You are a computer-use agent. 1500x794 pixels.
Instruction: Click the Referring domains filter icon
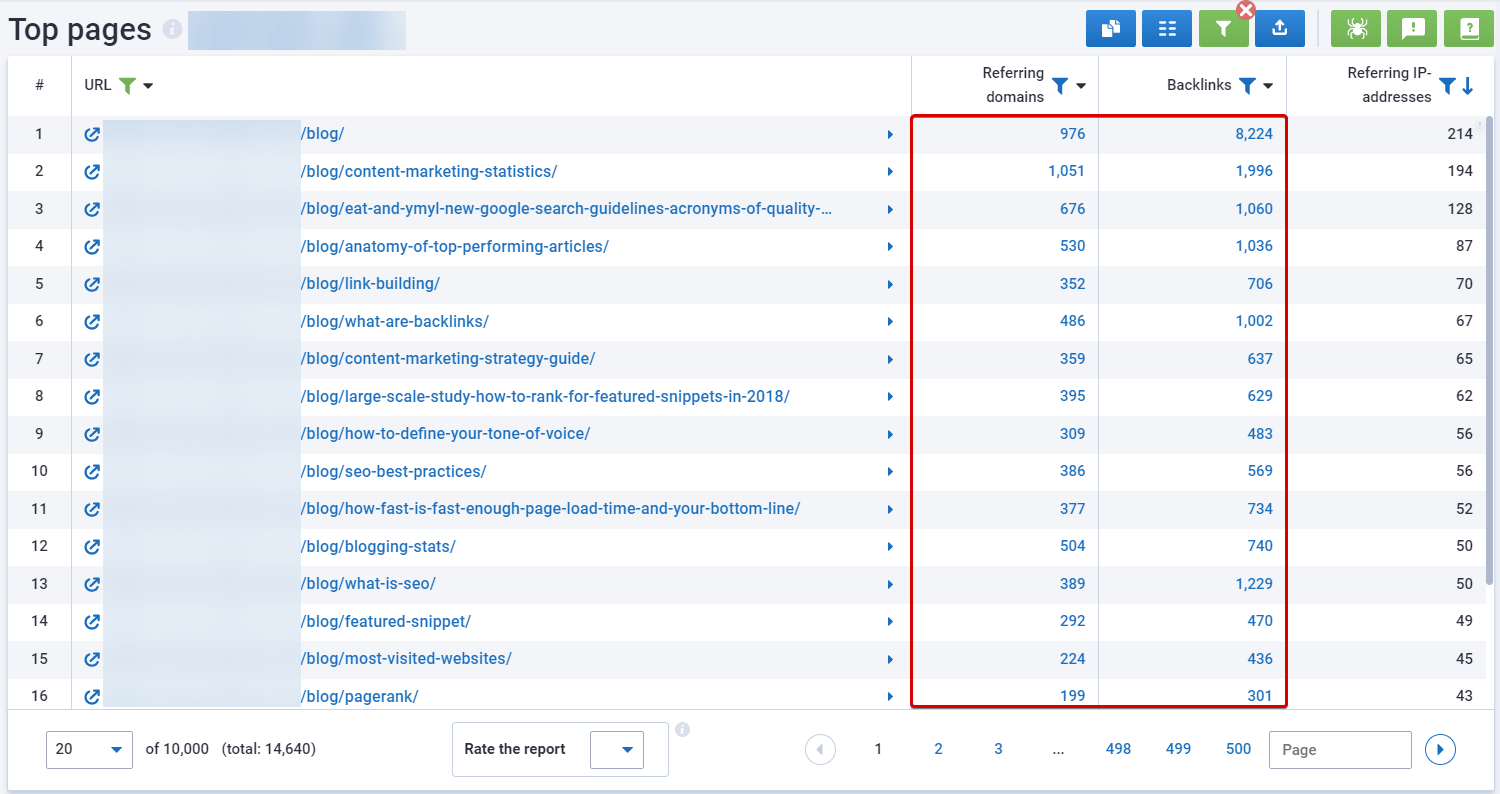[x=1060, y=86]
